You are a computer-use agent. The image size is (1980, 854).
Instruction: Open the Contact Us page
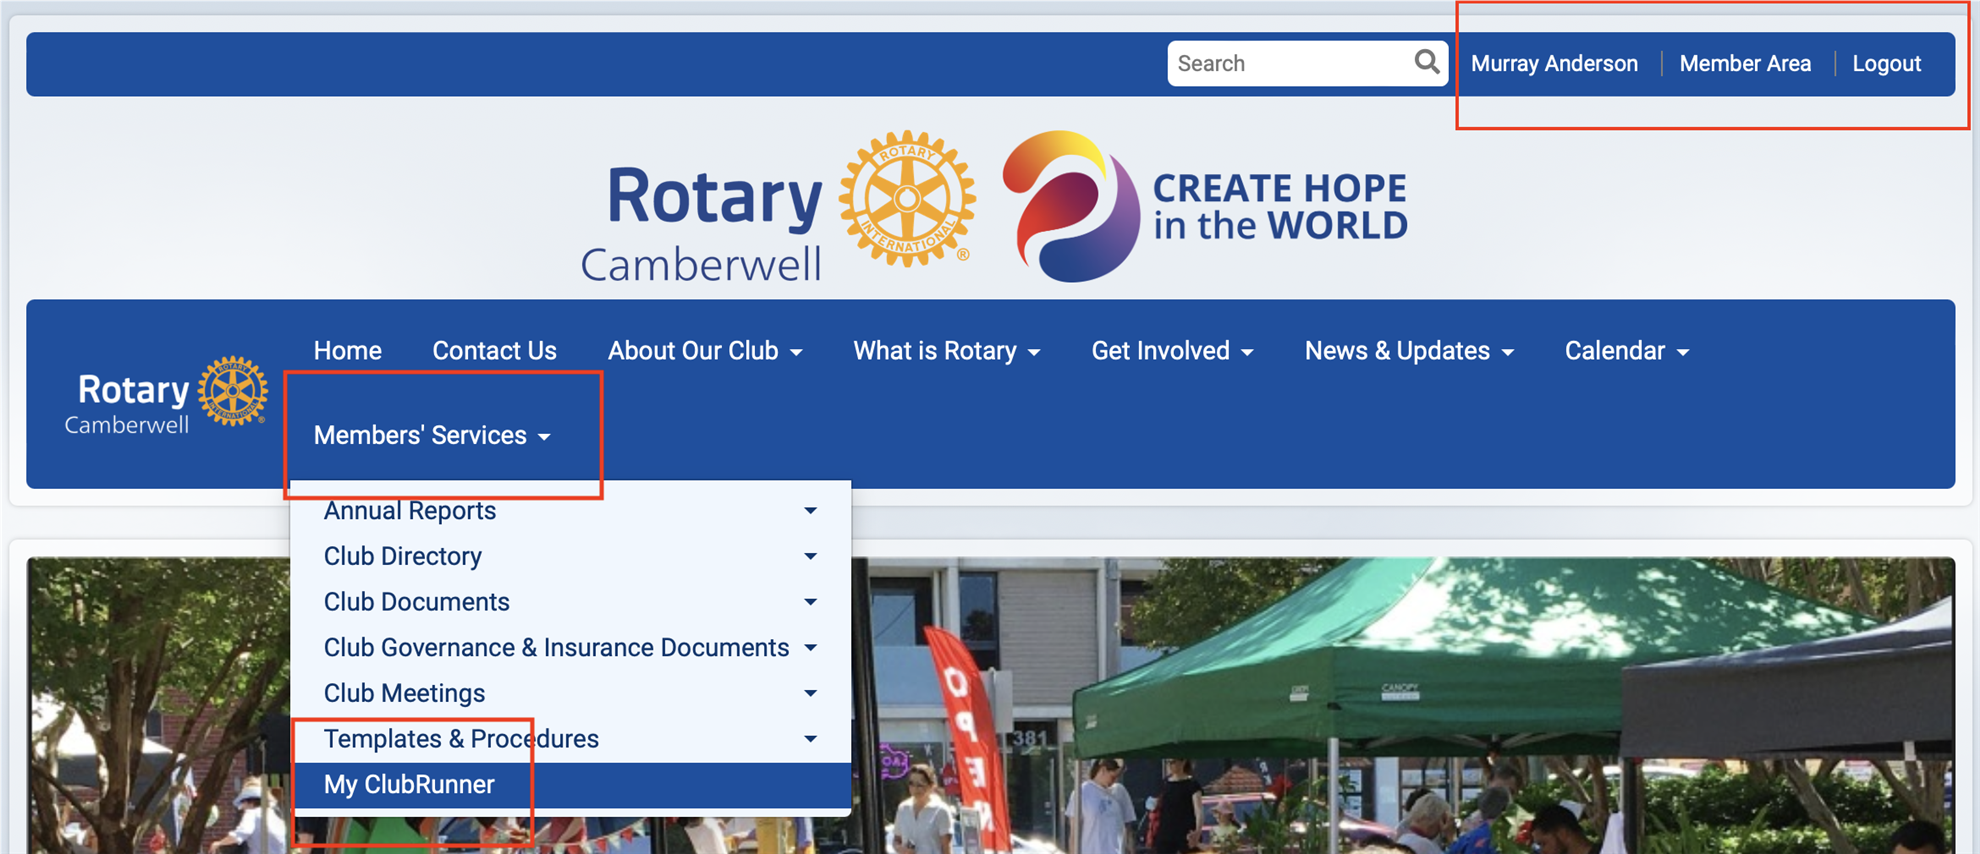(494, 351)
